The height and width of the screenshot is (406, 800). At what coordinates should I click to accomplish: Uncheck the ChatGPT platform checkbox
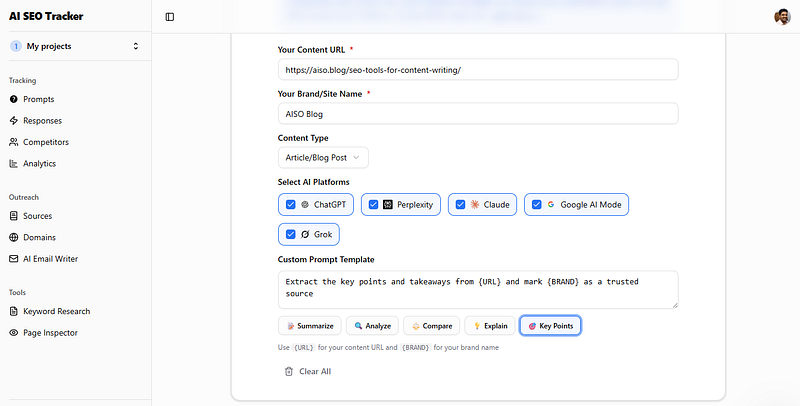291,205
